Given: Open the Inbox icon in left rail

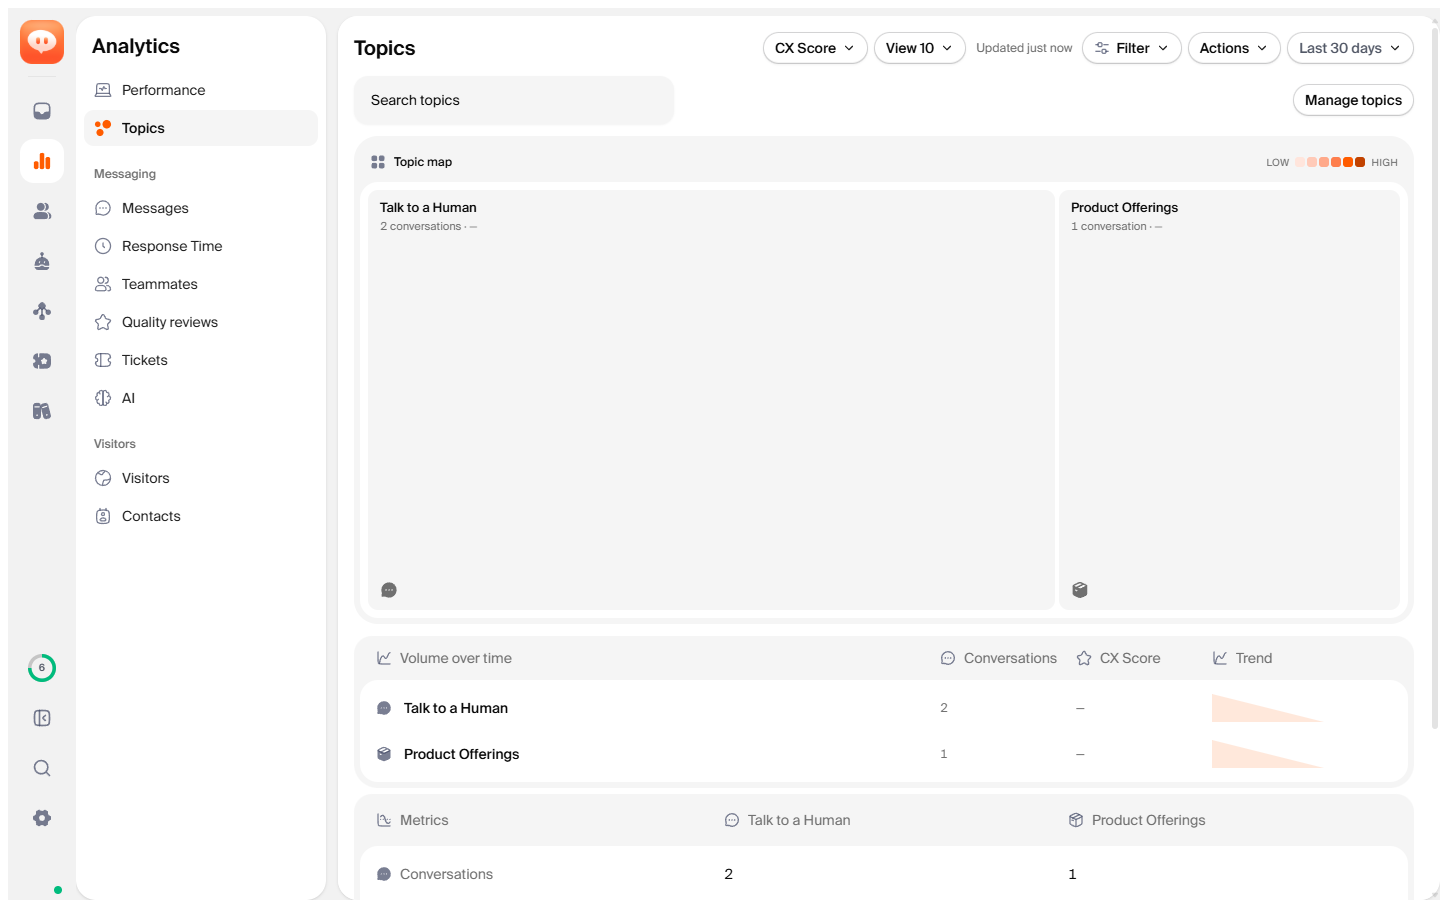Looking at the screenshot, I should click(42, 111).
